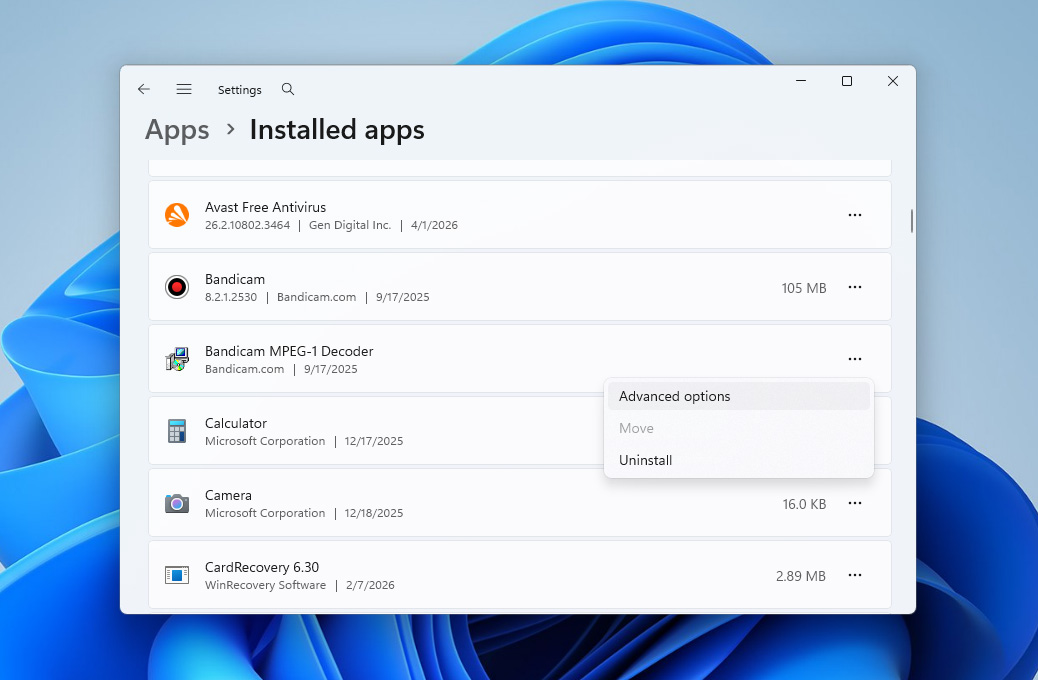Click Bandicam version 8.2.1.2530 text
Viewport: 1038px width, 680px height.
click(231, 297)
